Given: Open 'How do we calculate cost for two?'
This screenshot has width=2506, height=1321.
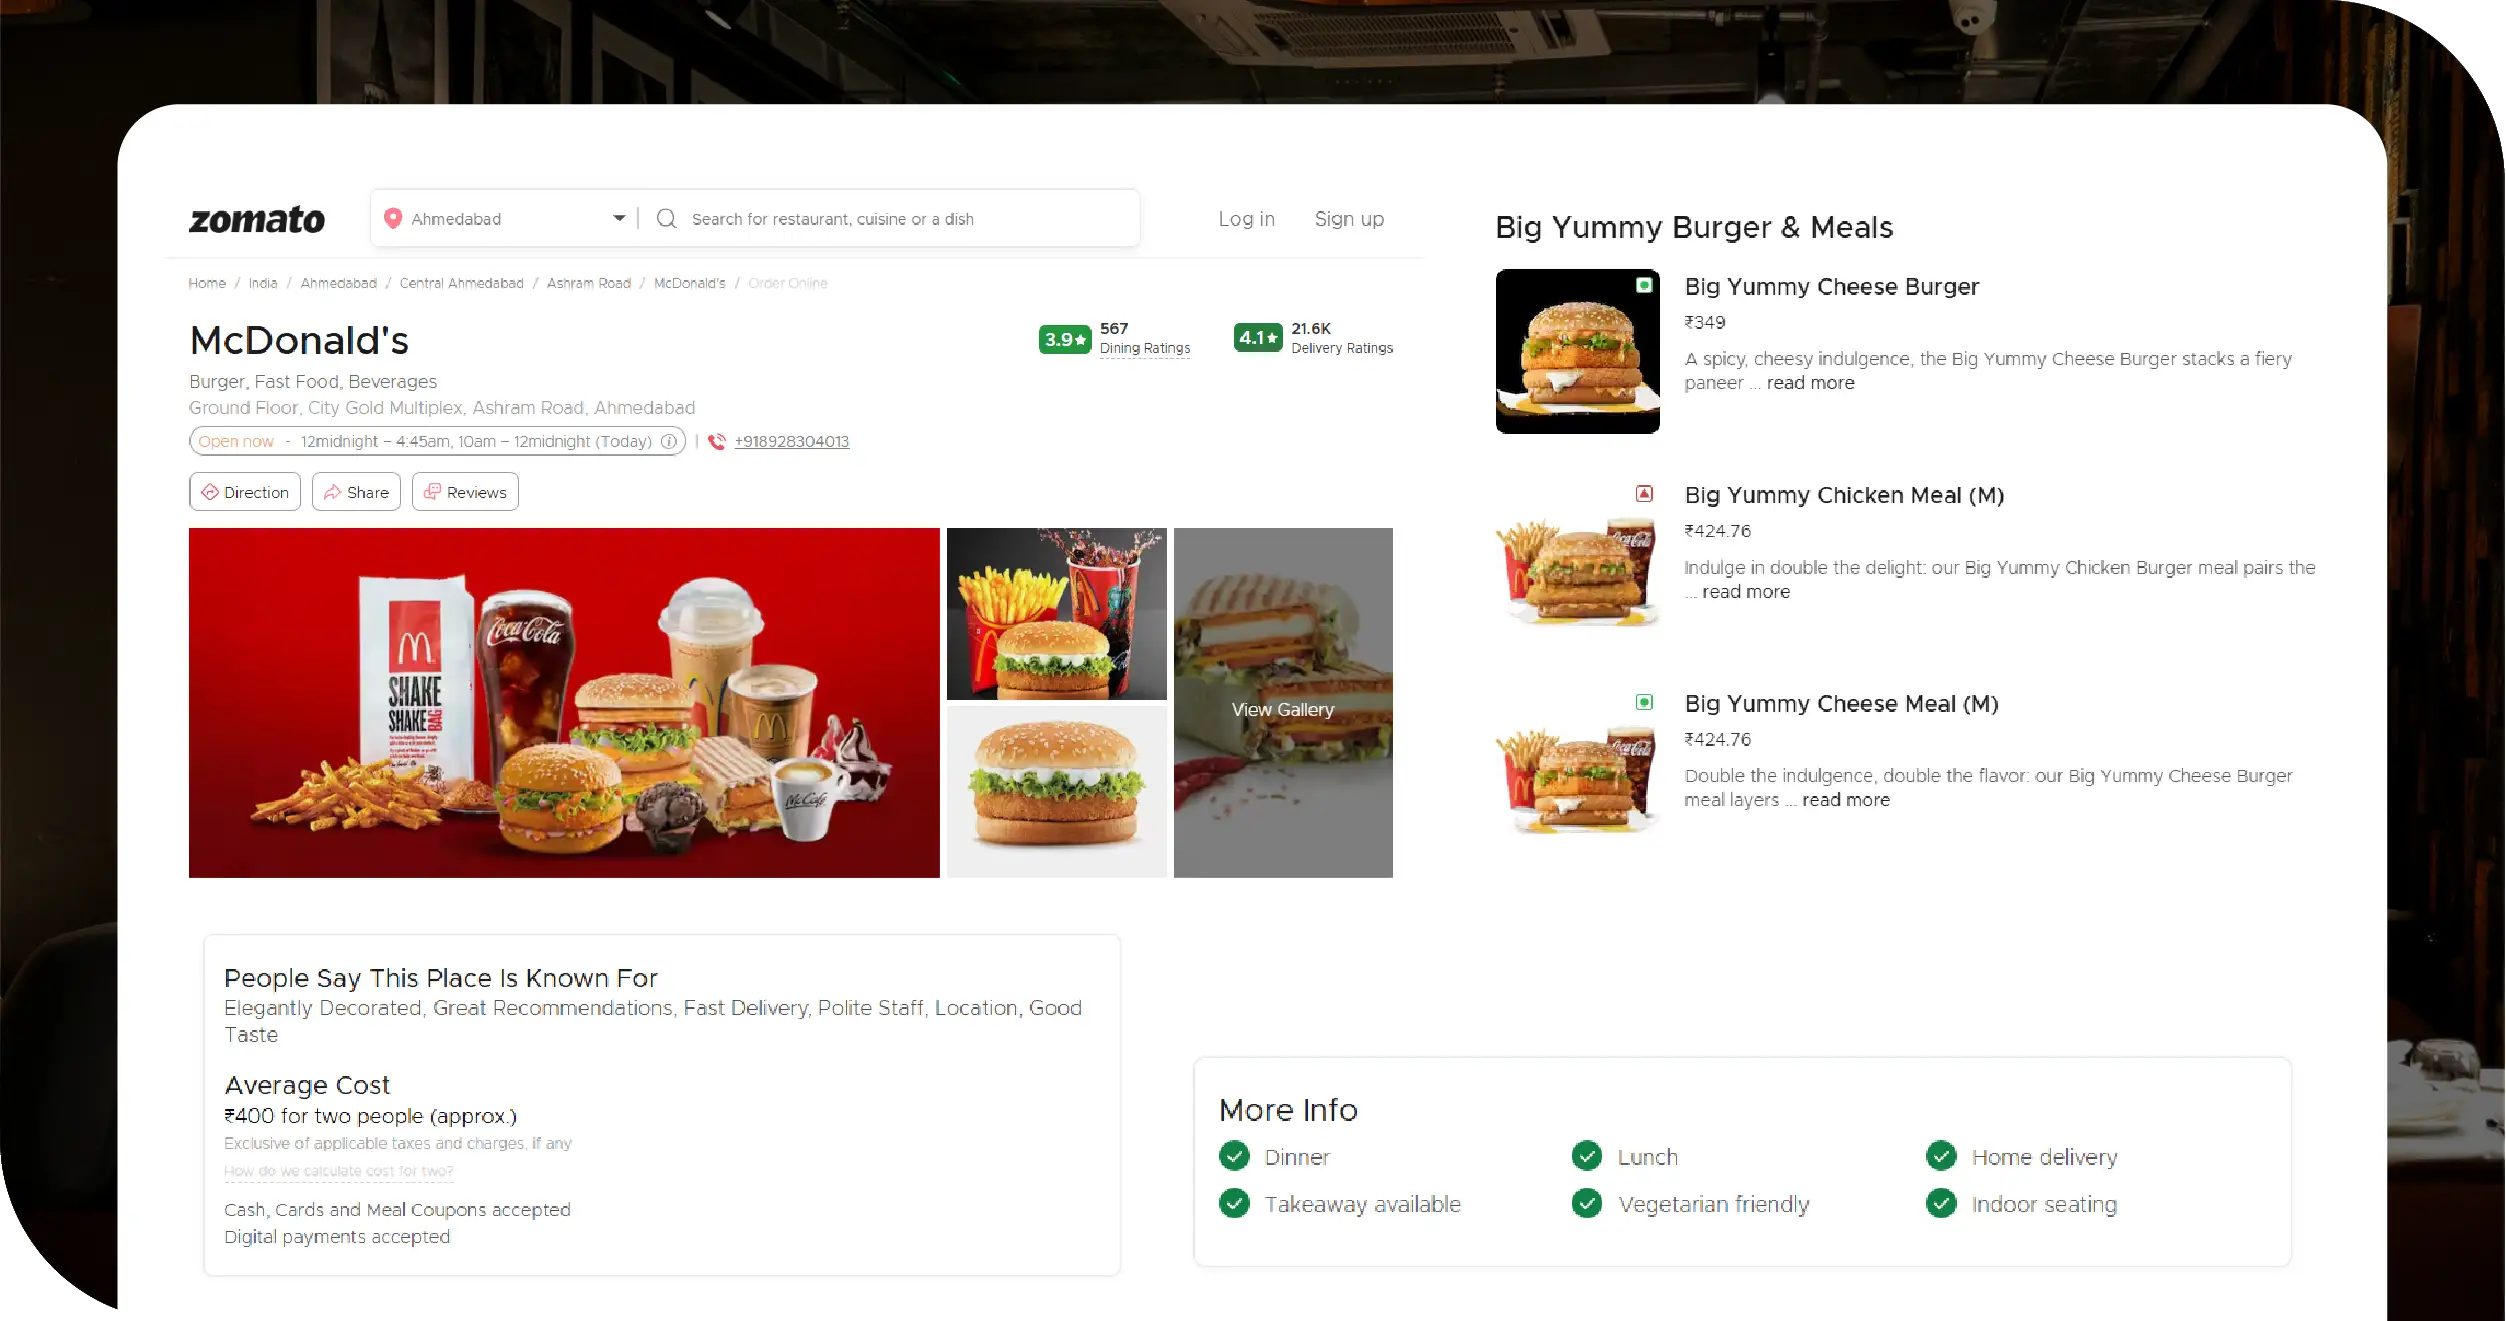Looking at the screenshot, I should [338, 1170].
